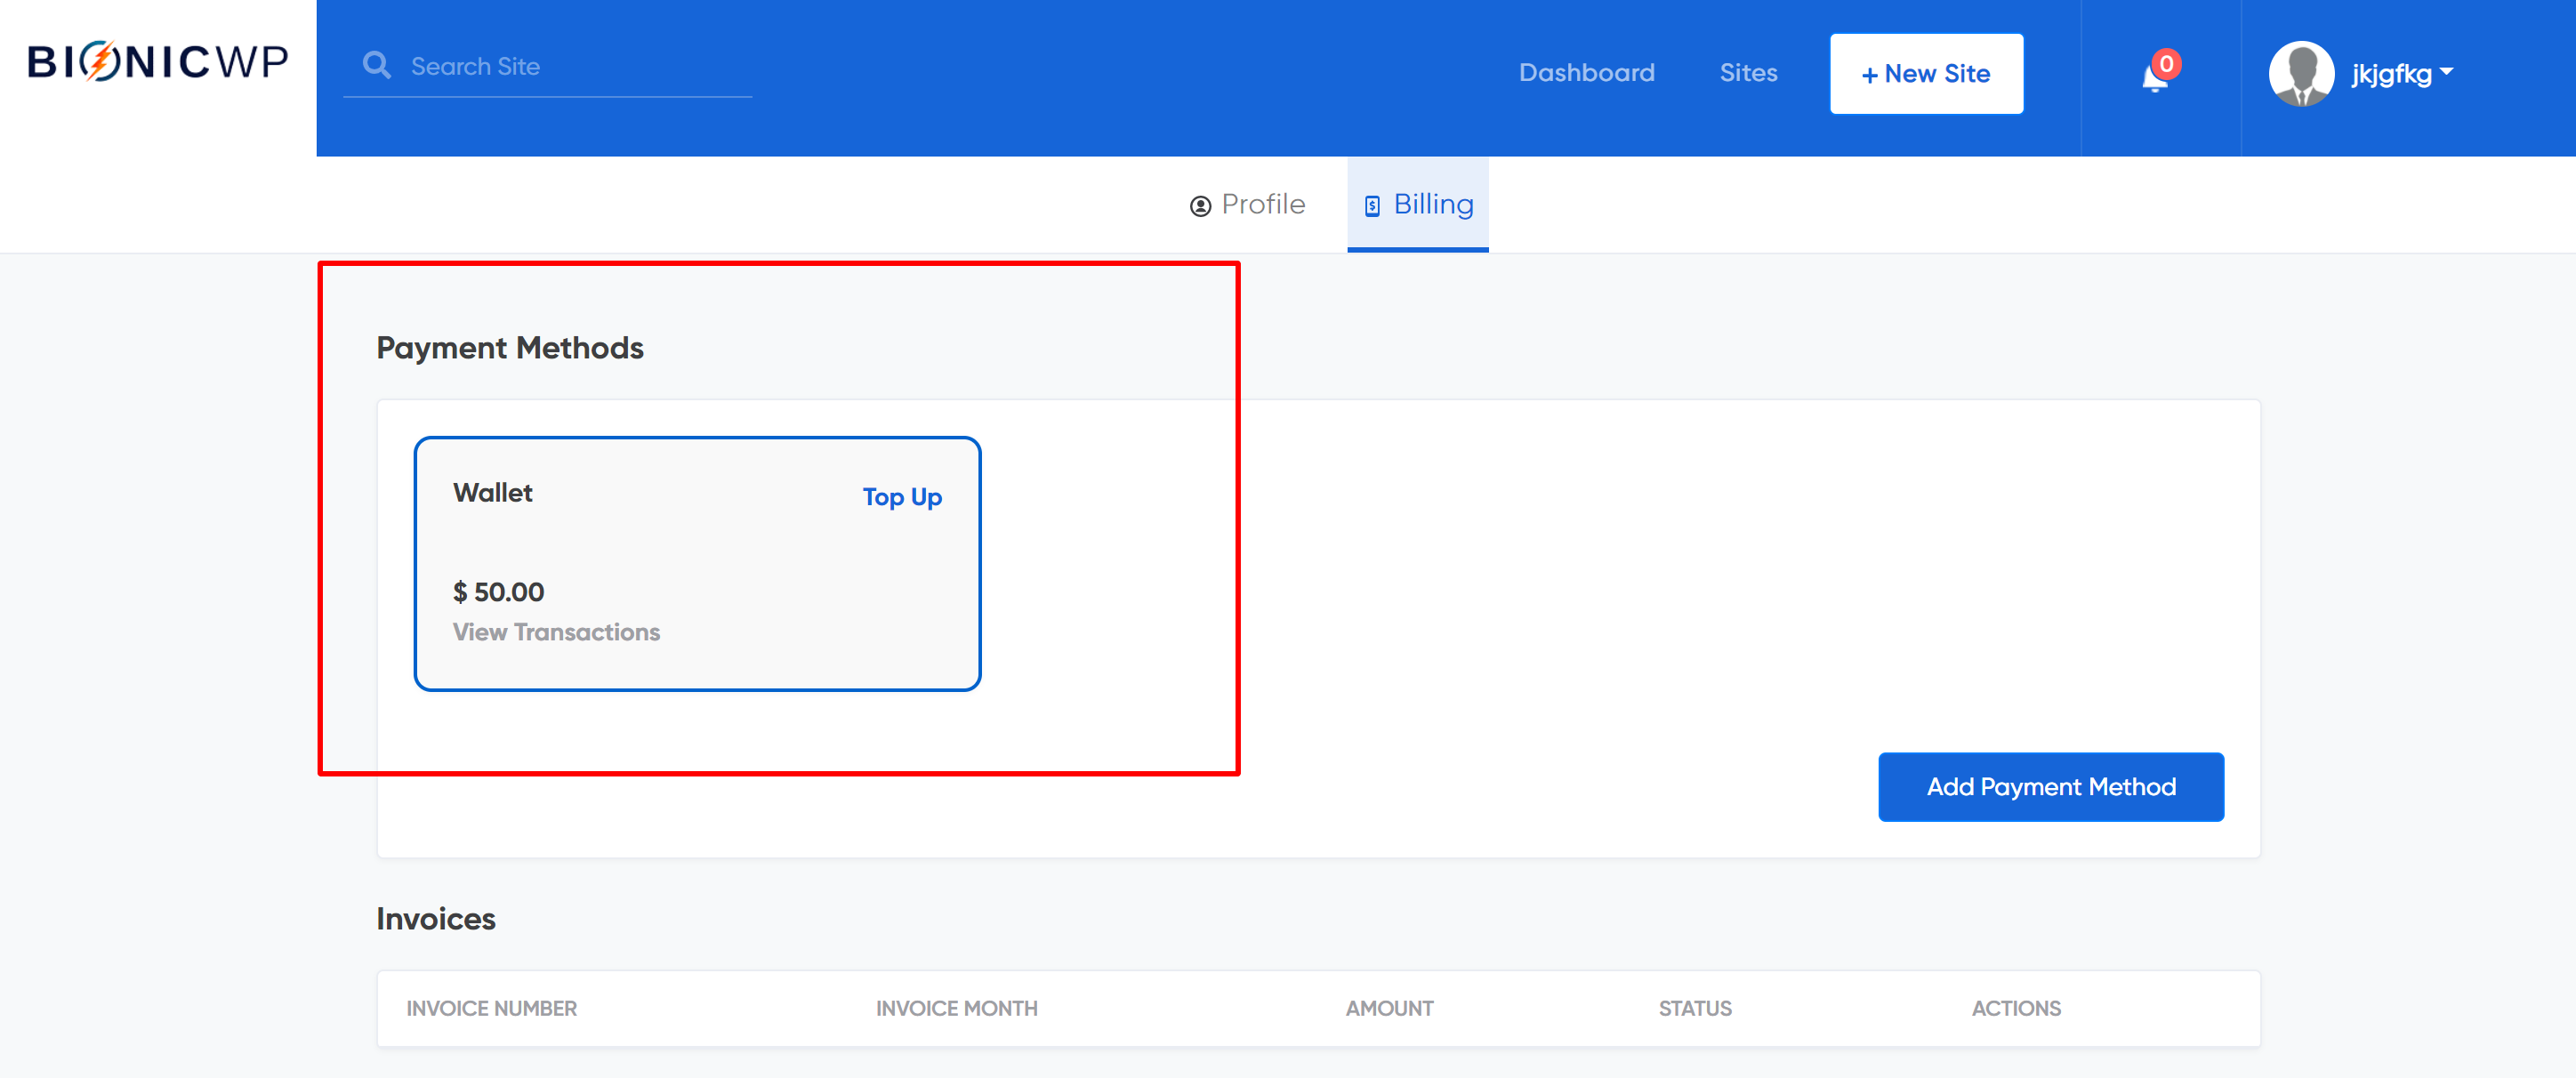Switch to the Profile tab
This screenshot has width=2576, height=1078.
click(x=1262, y=205)
